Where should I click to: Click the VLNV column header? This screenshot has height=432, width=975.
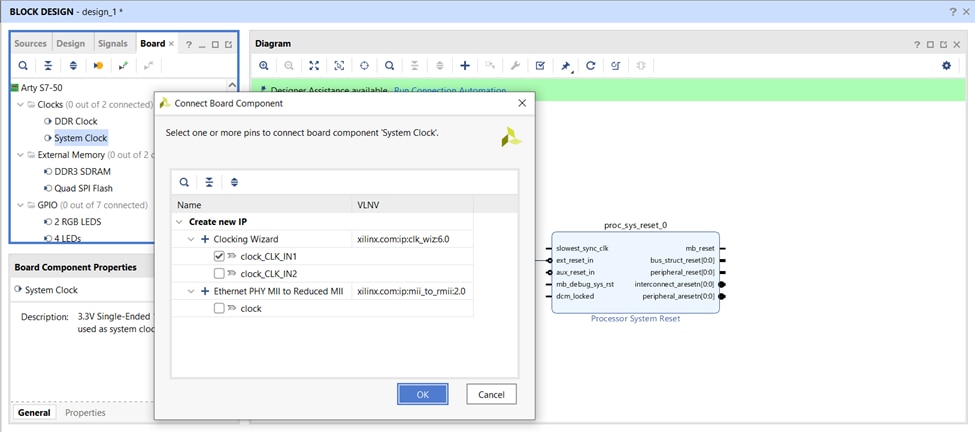412,205
